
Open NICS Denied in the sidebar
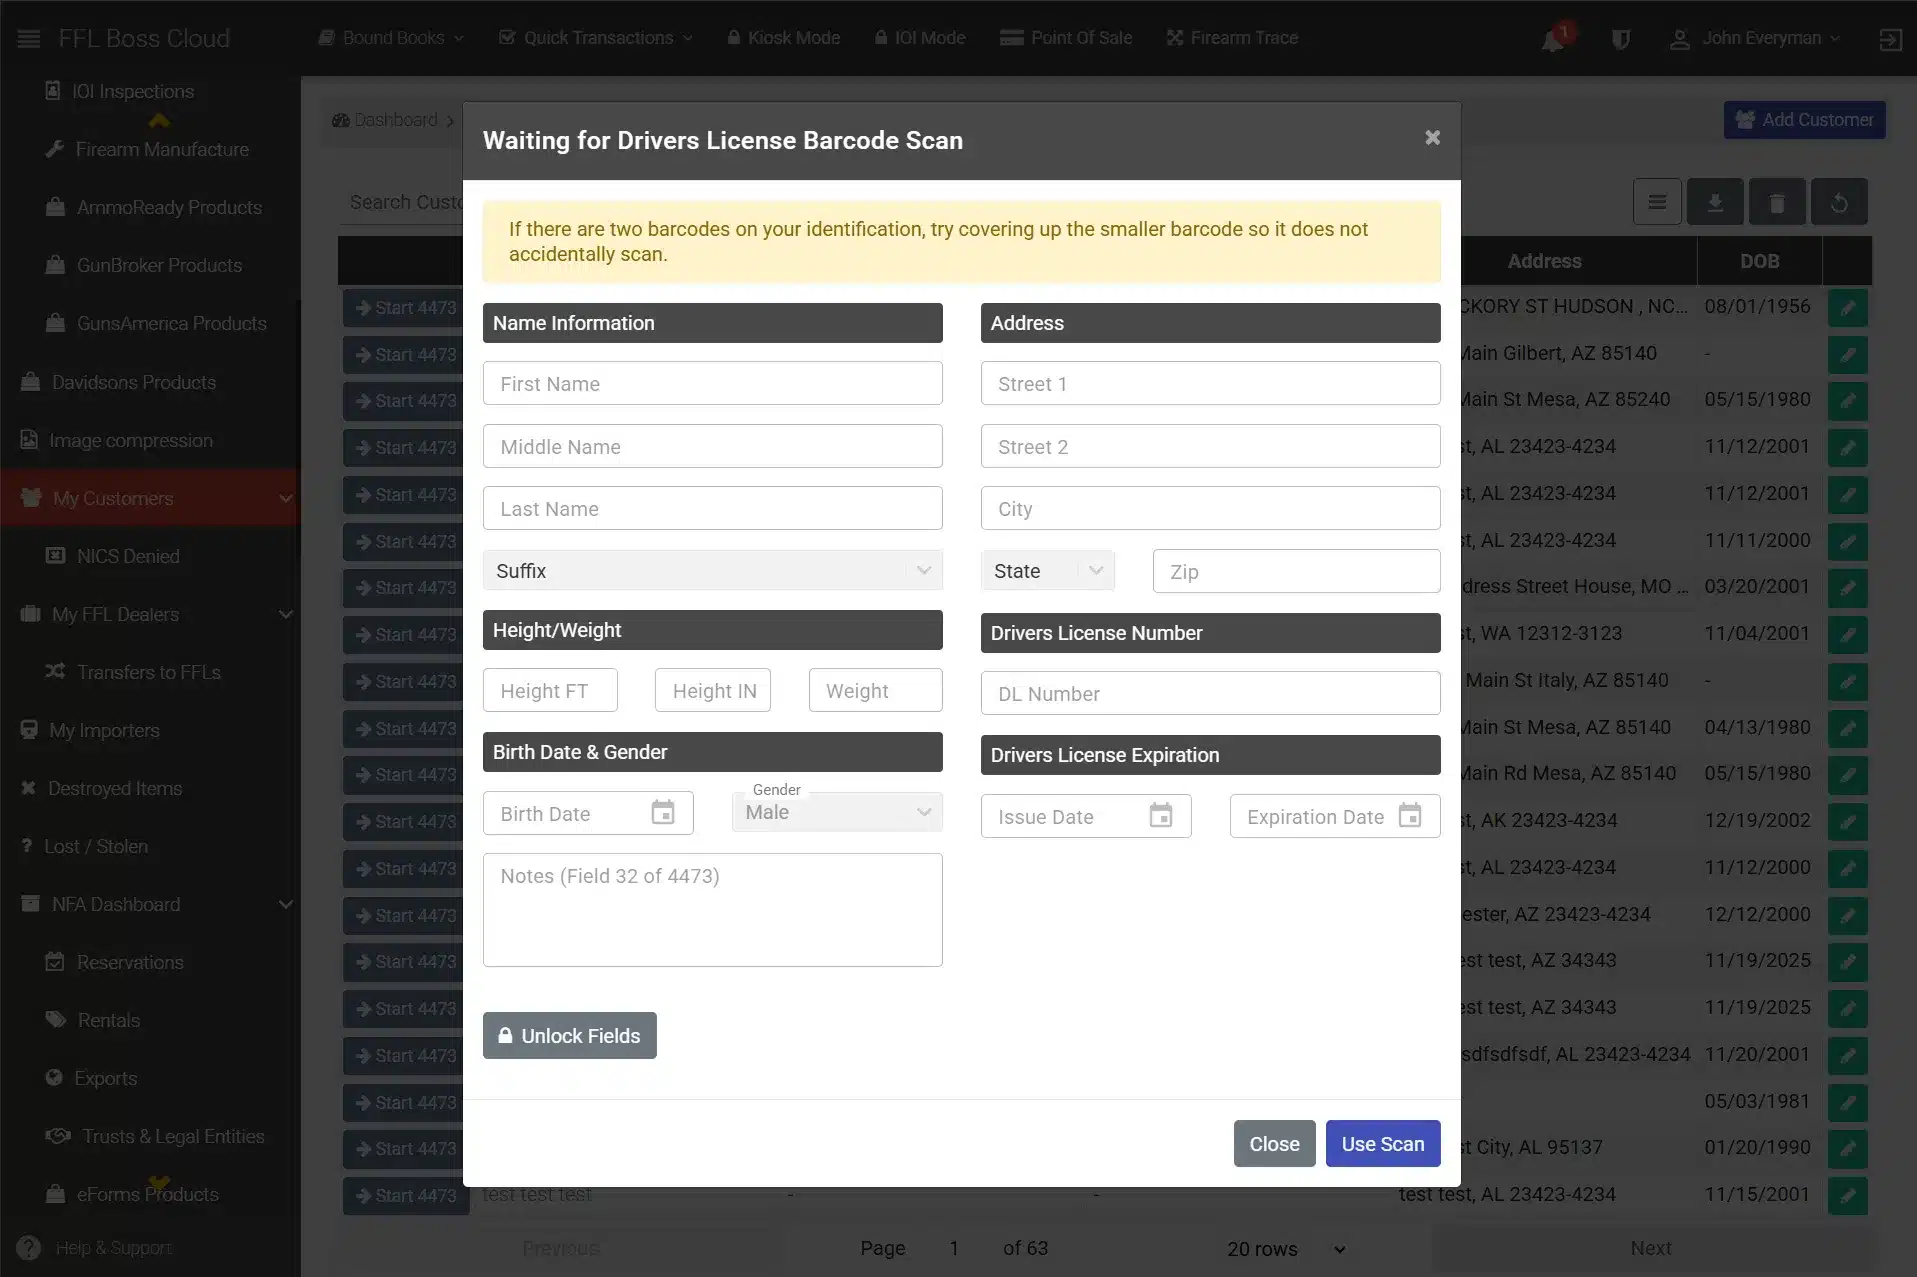tap(128, 556)
